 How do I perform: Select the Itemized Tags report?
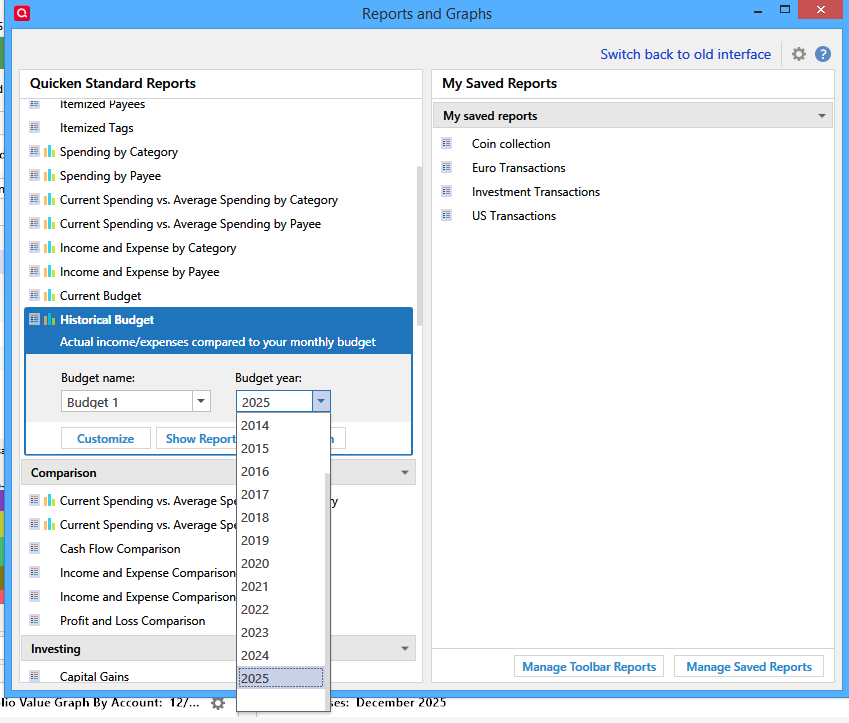click(96, 128)
